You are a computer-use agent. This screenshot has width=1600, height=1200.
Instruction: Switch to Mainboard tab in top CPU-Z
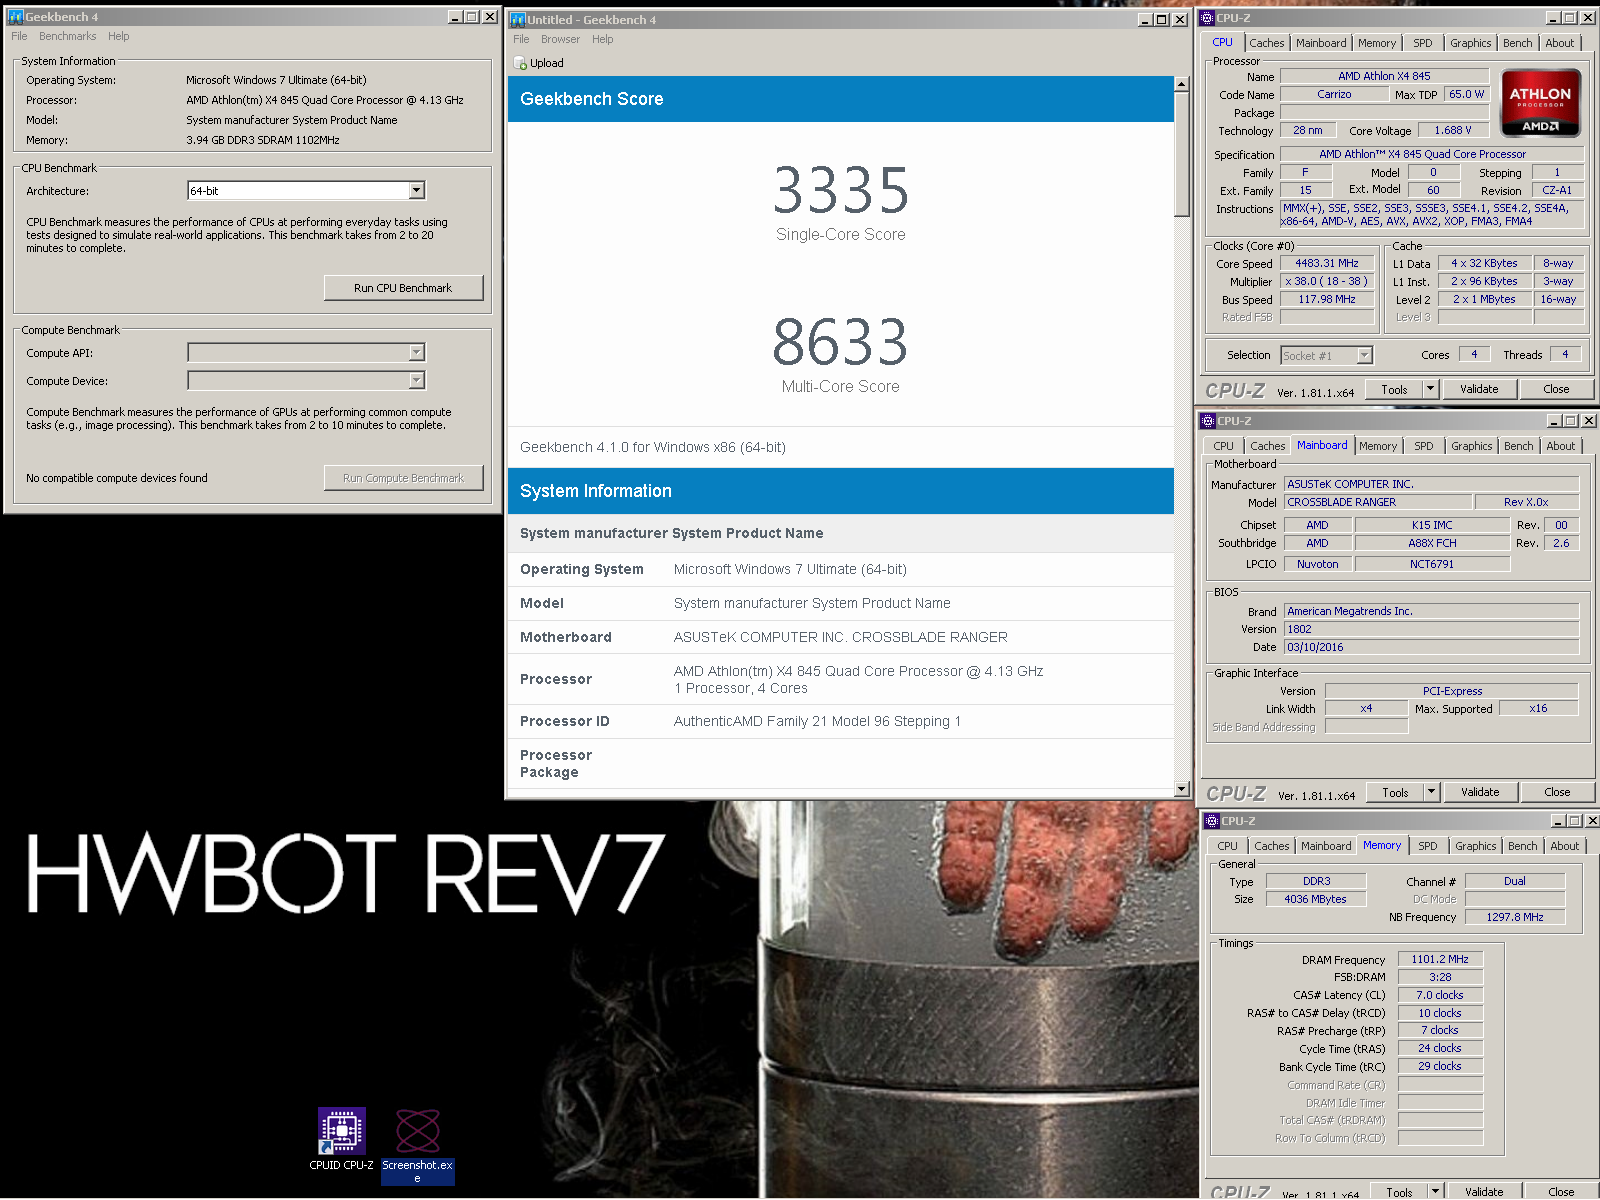click(1321, 43)
